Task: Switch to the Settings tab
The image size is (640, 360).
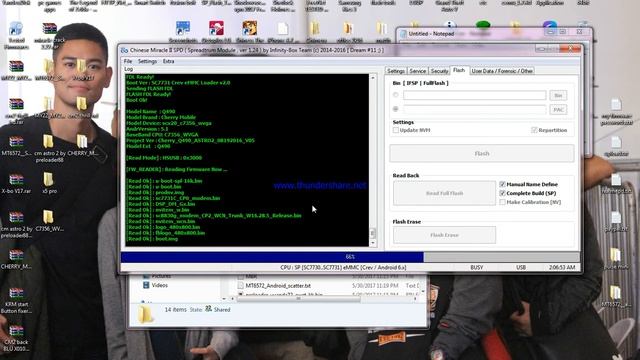Action: pyautogui.click(x=396, y=71)
